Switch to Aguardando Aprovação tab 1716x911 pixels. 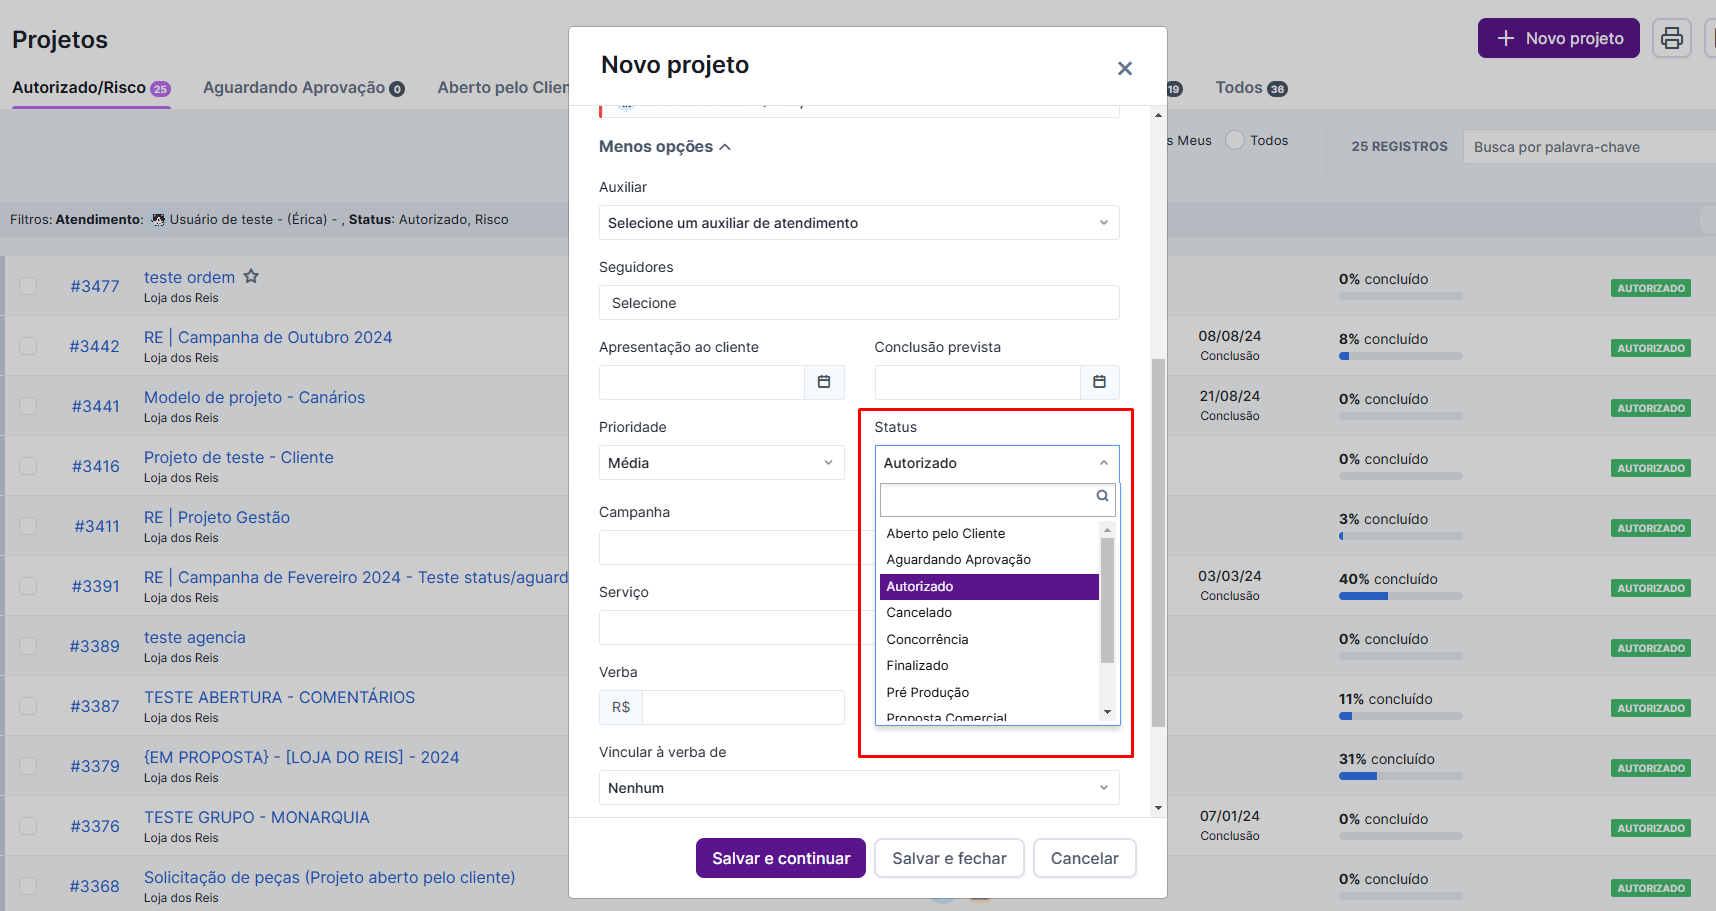pos(303,88)
